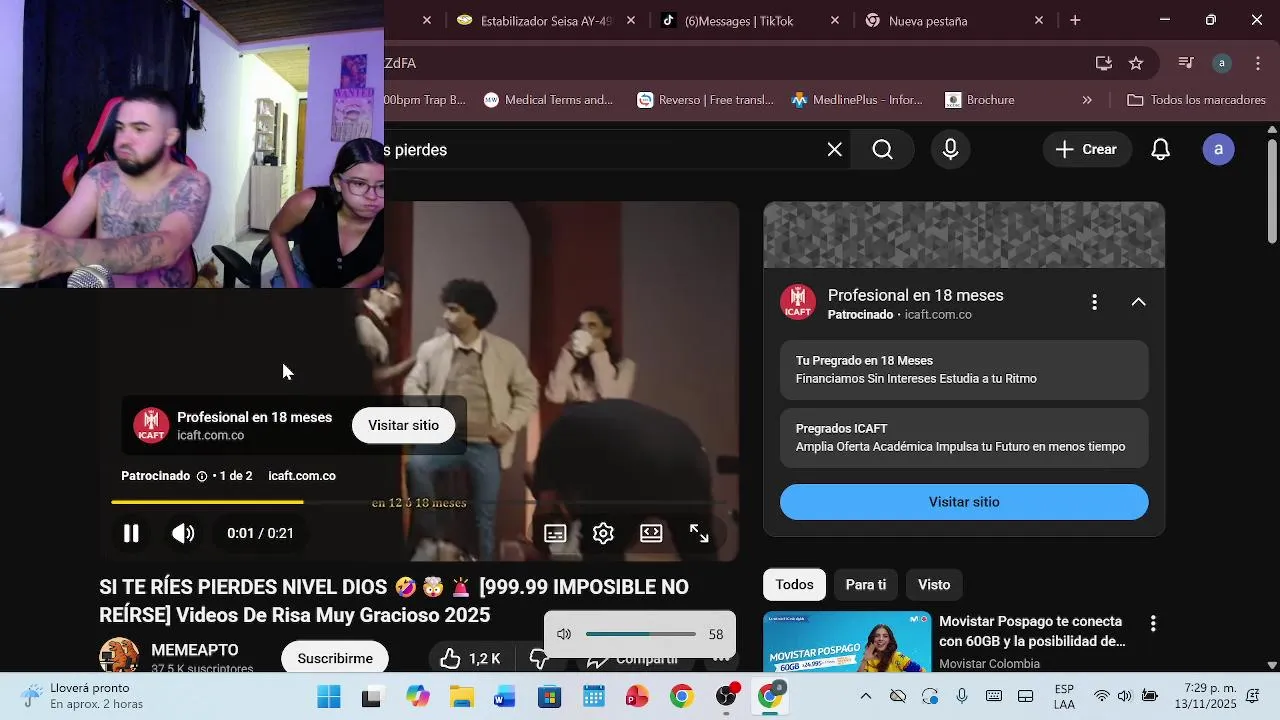The height and width of the screenshot is (720, 1280).
Task: Open Reverso Free translation bookmark
Action: 706,100
